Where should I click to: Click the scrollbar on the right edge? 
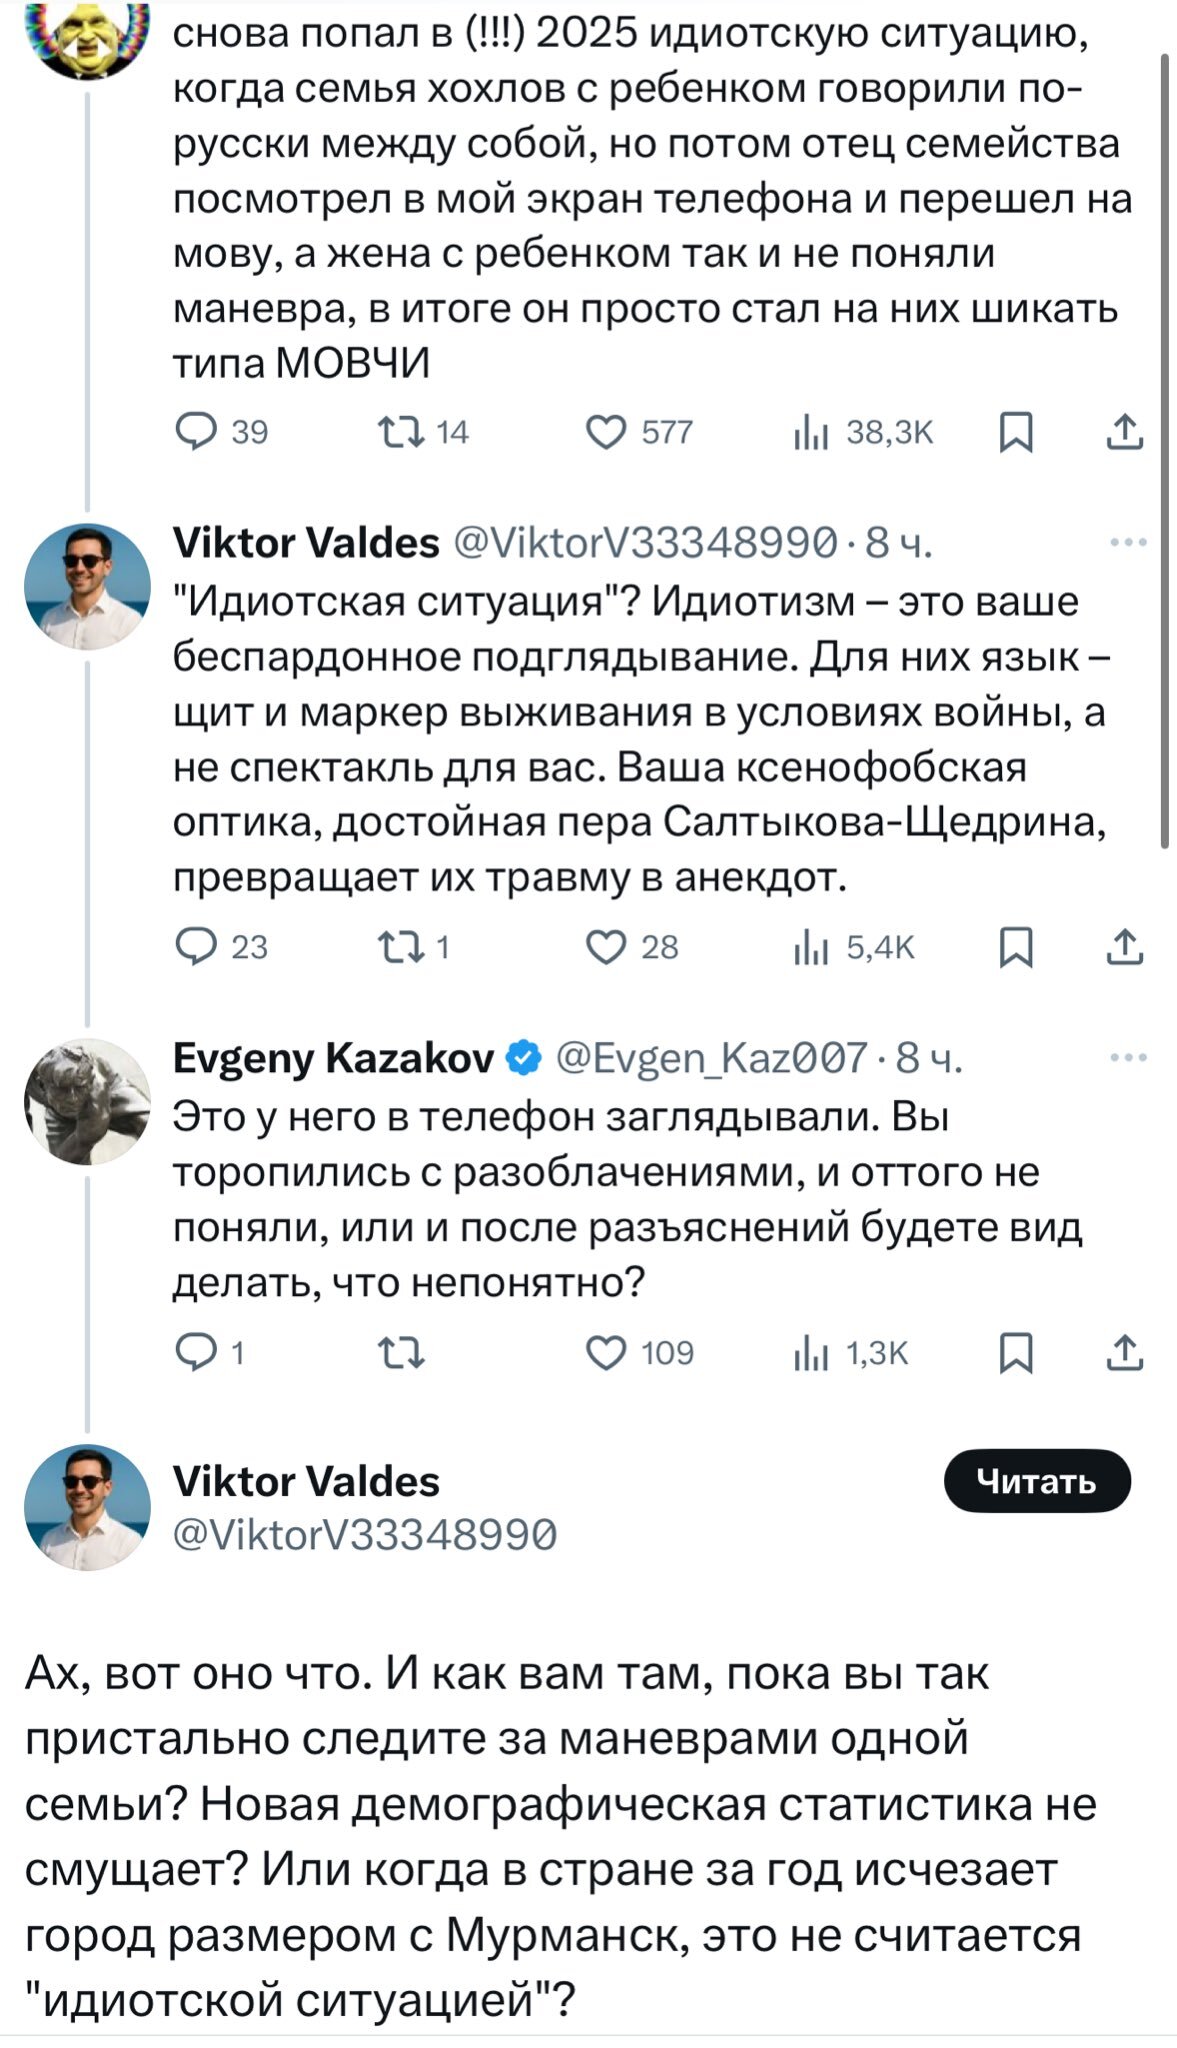(1164, 450)
